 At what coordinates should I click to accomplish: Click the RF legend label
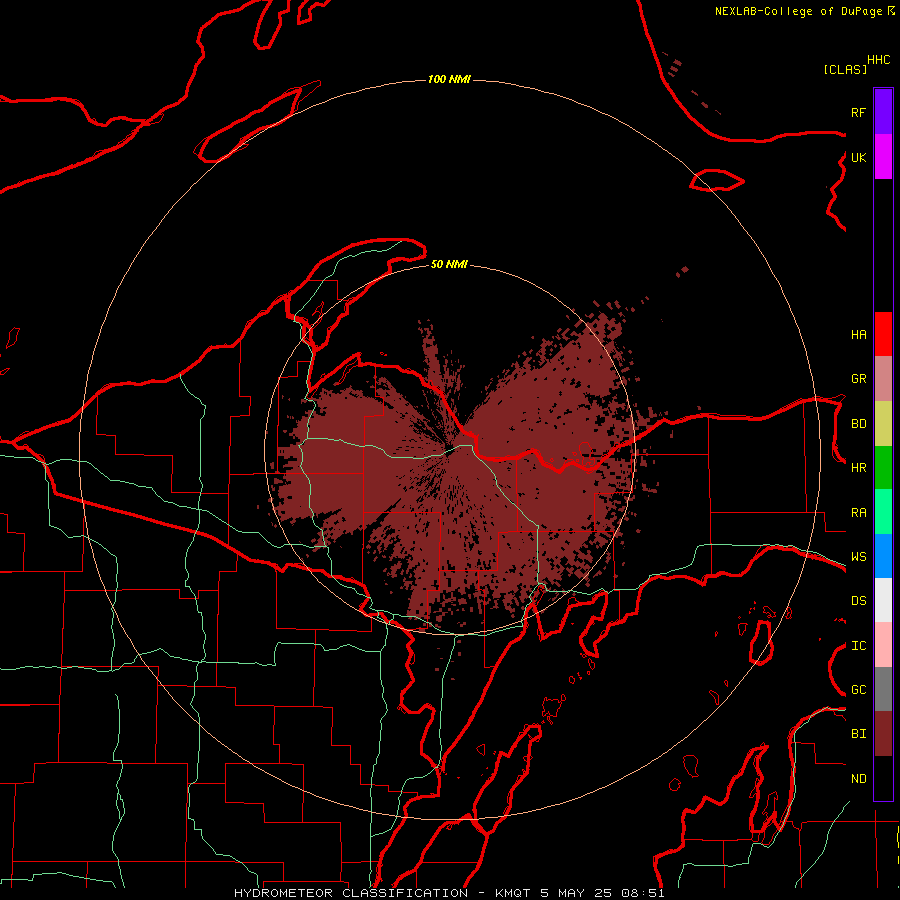[x=859, y=112]
